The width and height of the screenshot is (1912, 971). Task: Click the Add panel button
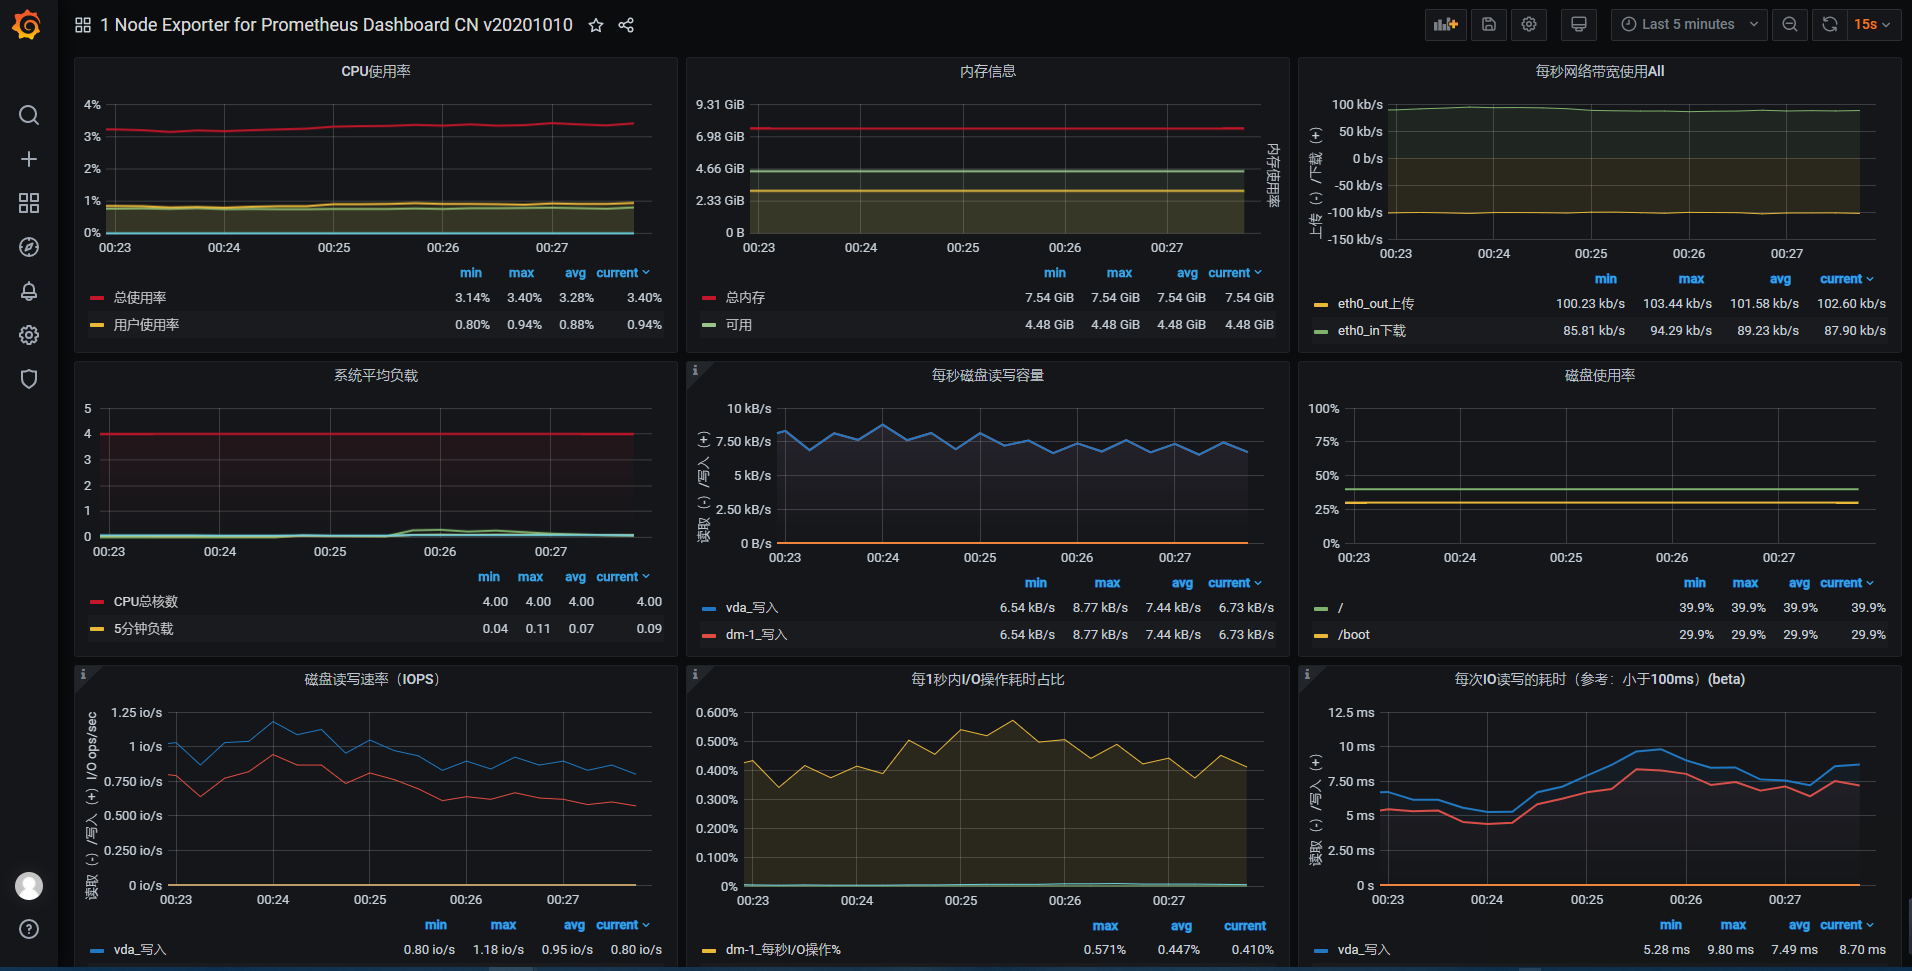pos(1446,25)
